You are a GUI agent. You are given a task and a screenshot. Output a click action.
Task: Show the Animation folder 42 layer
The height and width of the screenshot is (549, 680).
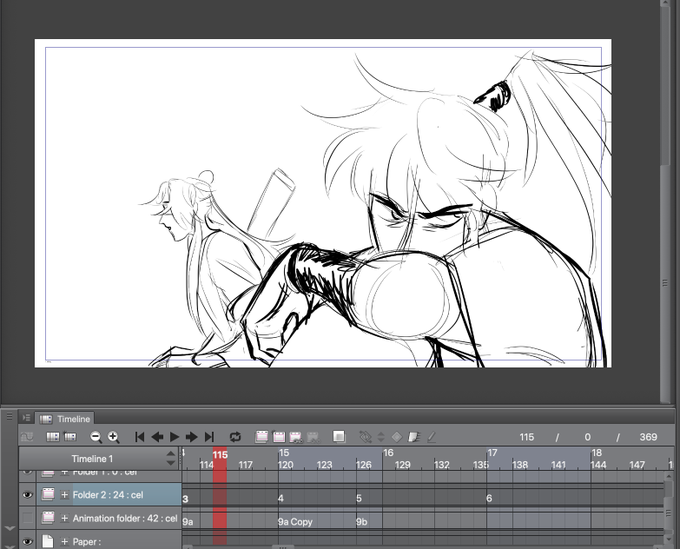point(27,518)
